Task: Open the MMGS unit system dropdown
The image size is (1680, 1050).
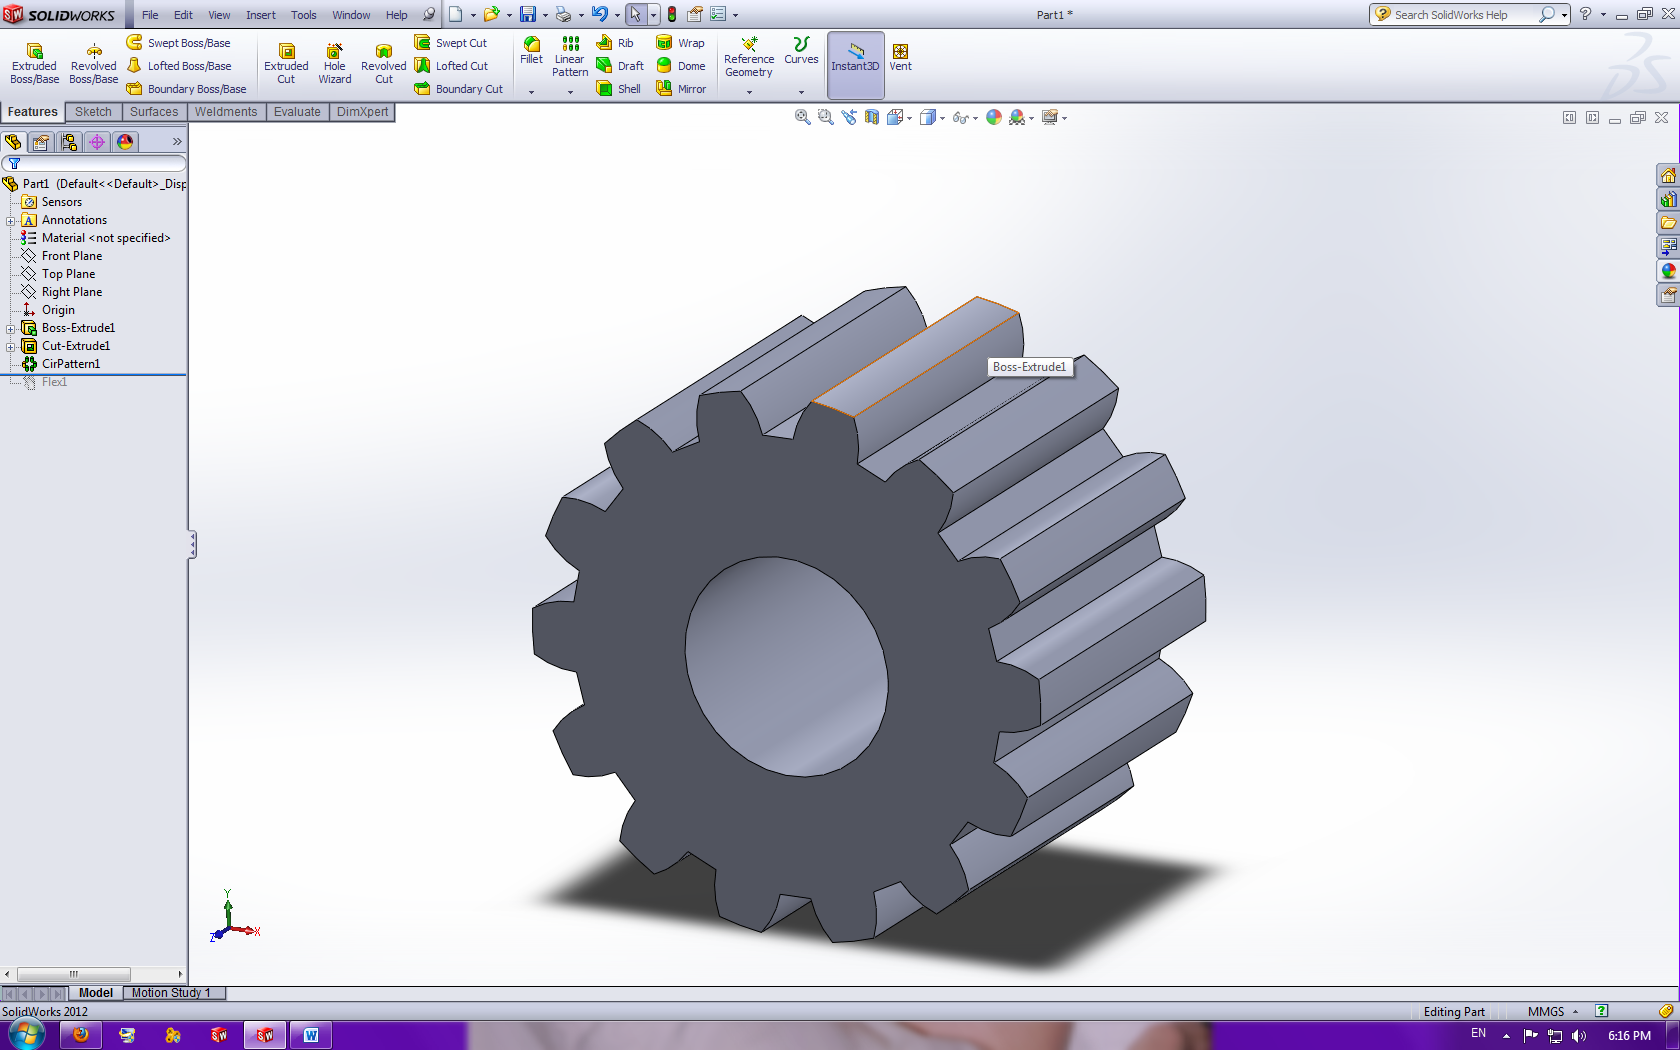Action: pos(1552,1012)
